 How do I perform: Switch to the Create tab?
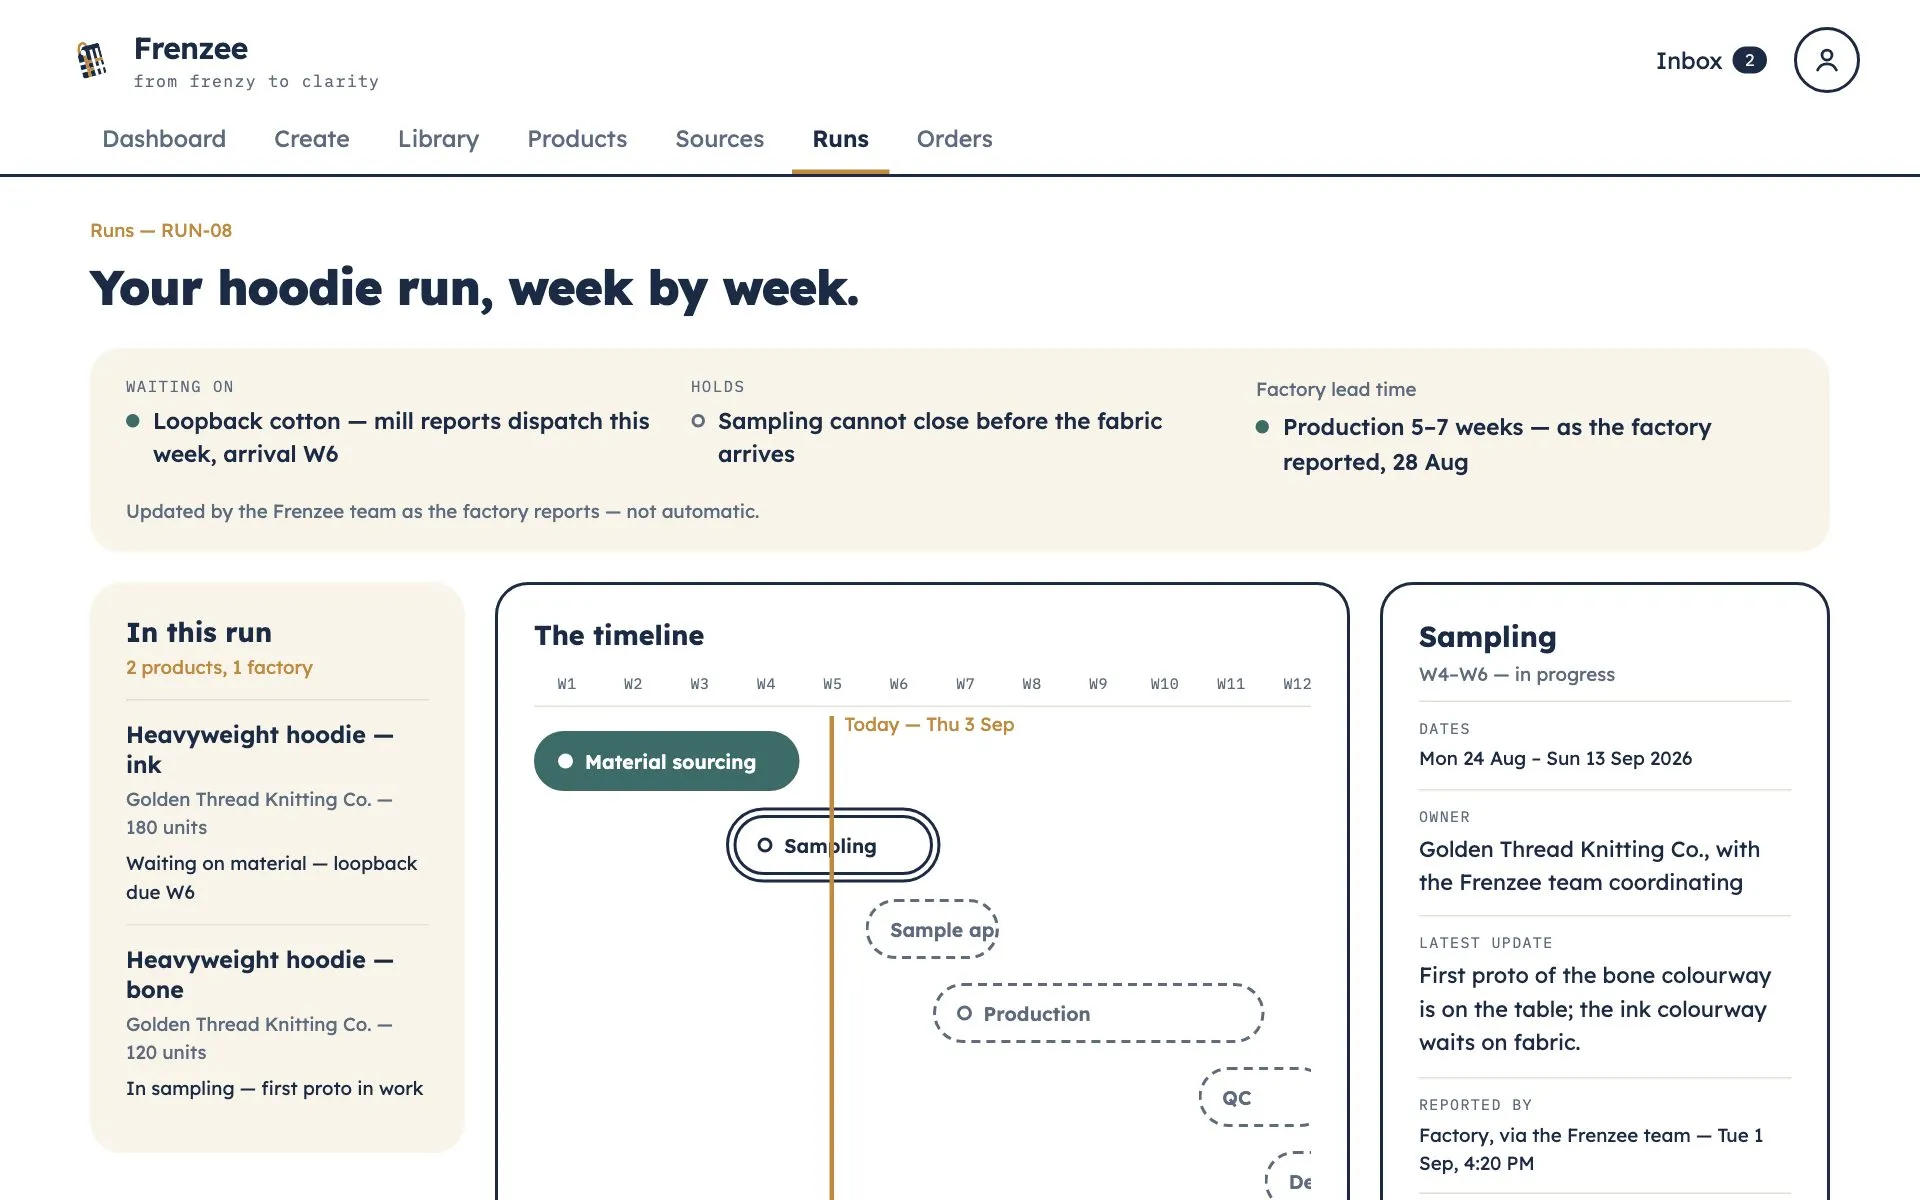coord(312,139)
